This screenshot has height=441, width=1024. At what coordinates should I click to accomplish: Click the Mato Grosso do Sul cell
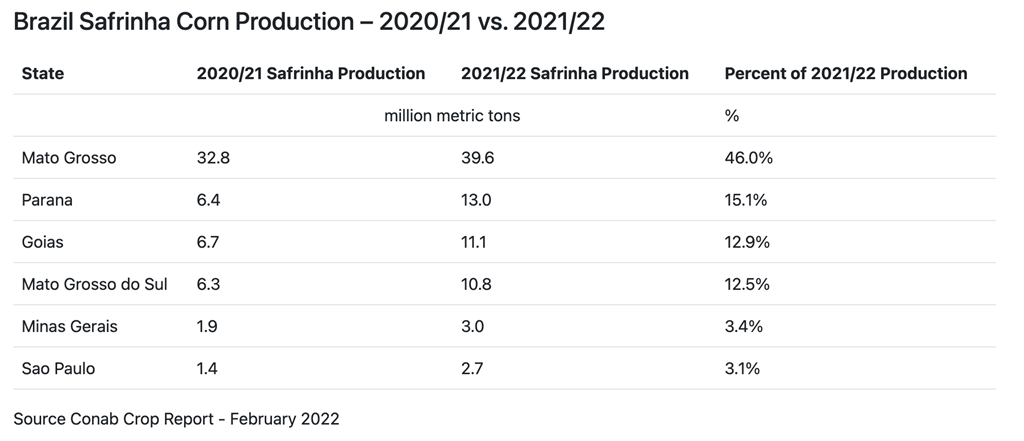pyautogui.click(x=95, y=284)
